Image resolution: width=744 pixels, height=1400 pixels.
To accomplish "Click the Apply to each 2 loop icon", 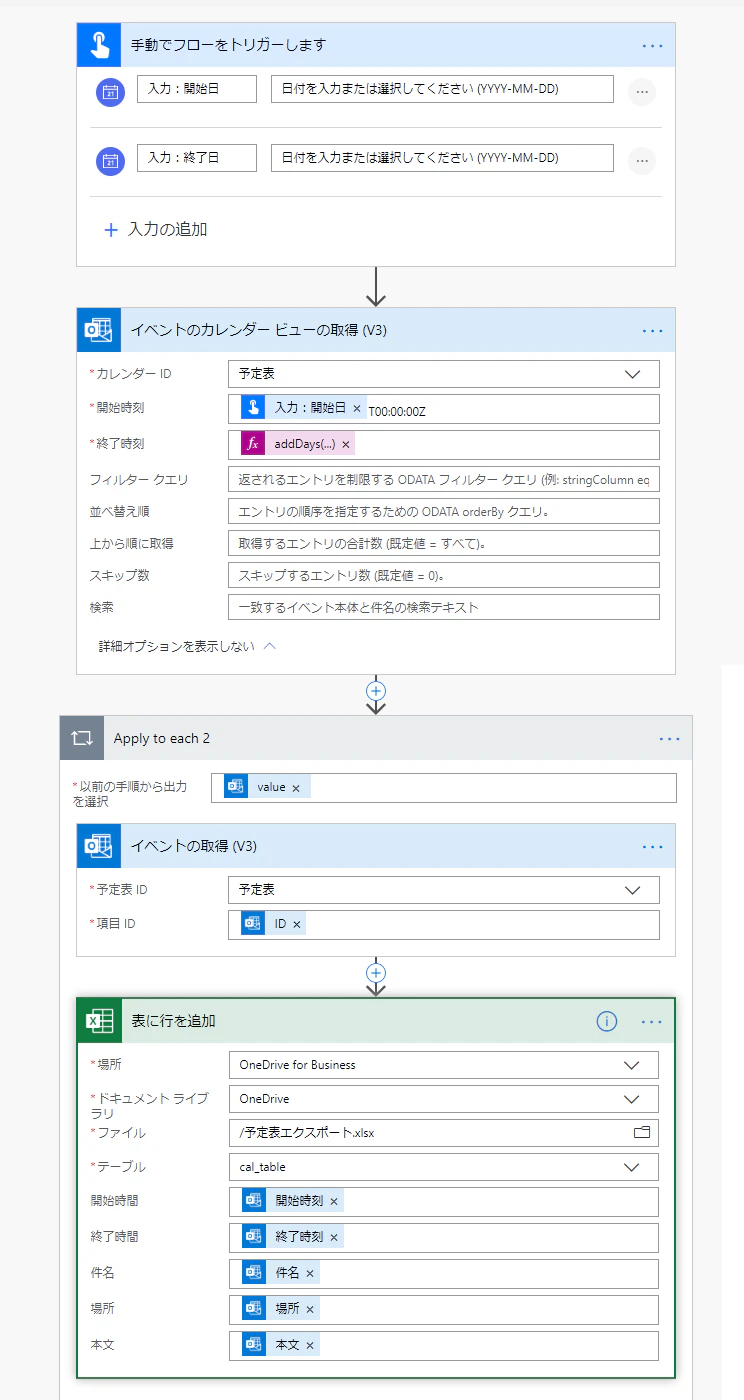I will (81, 737).
